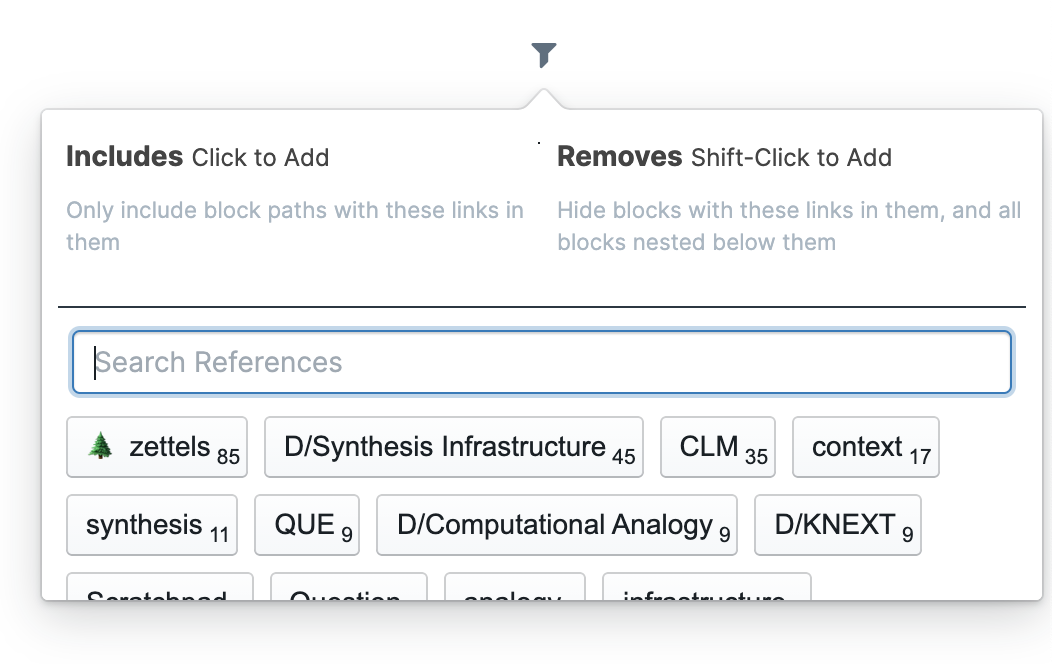The width and height of the screenshot is (1052, 664).
Task: Click the partially visible Question tag
Action: [x=348, y=590]
